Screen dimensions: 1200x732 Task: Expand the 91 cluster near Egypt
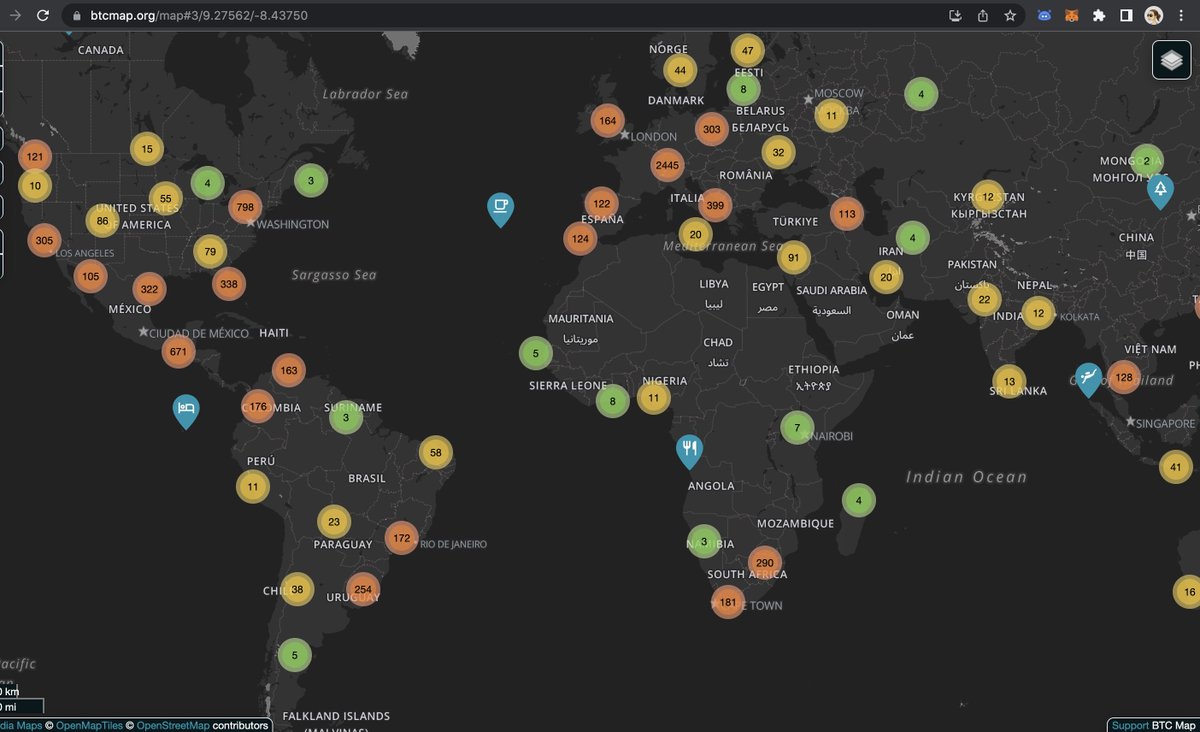(x=793, y=257)
